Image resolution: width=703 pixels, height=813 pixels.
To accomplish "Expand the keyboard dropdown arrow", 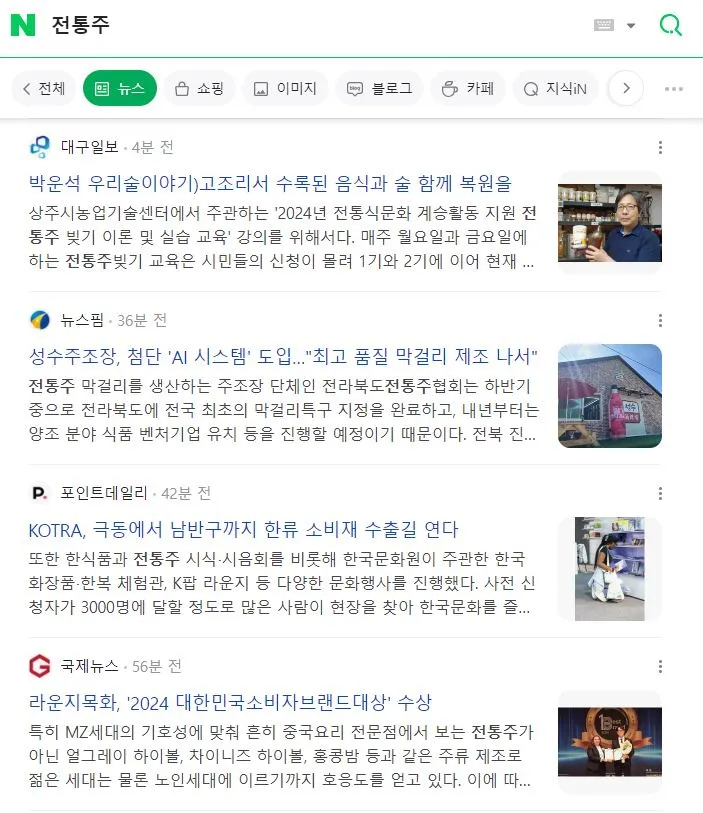I will click(631, 25).
